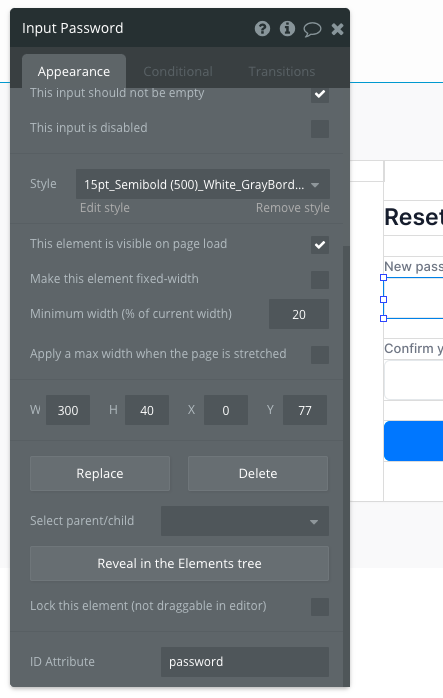Click the Remove style link
Screen dimensions: 443x698
293,208
